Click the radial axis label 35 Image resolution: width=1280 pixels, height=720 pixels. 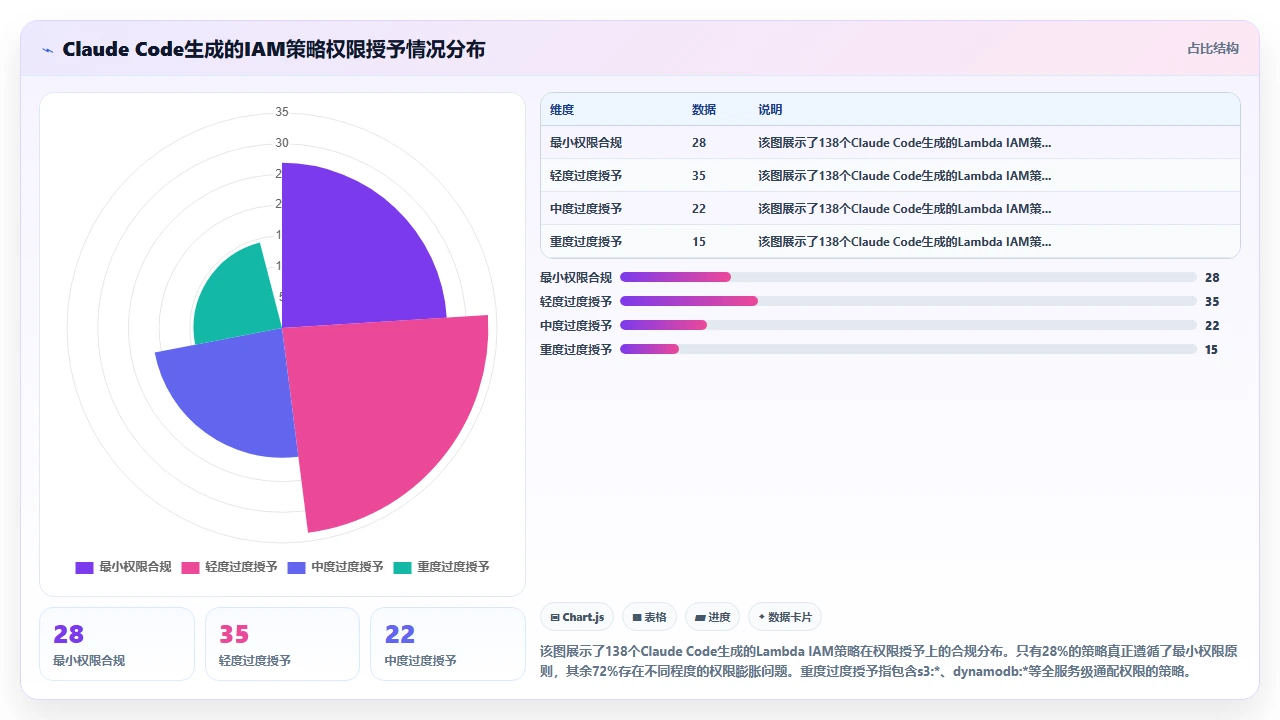point(282,111)
